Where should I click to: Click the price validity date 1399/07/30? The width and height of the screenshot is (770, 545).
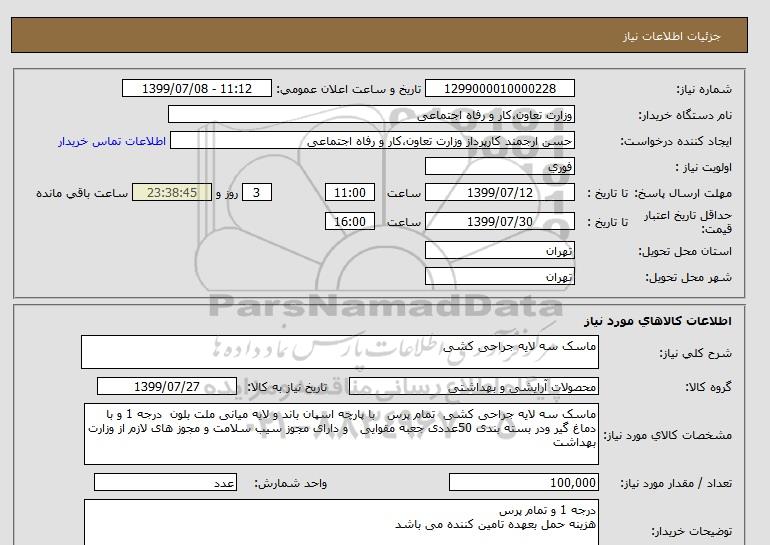(x=499, y=221)
